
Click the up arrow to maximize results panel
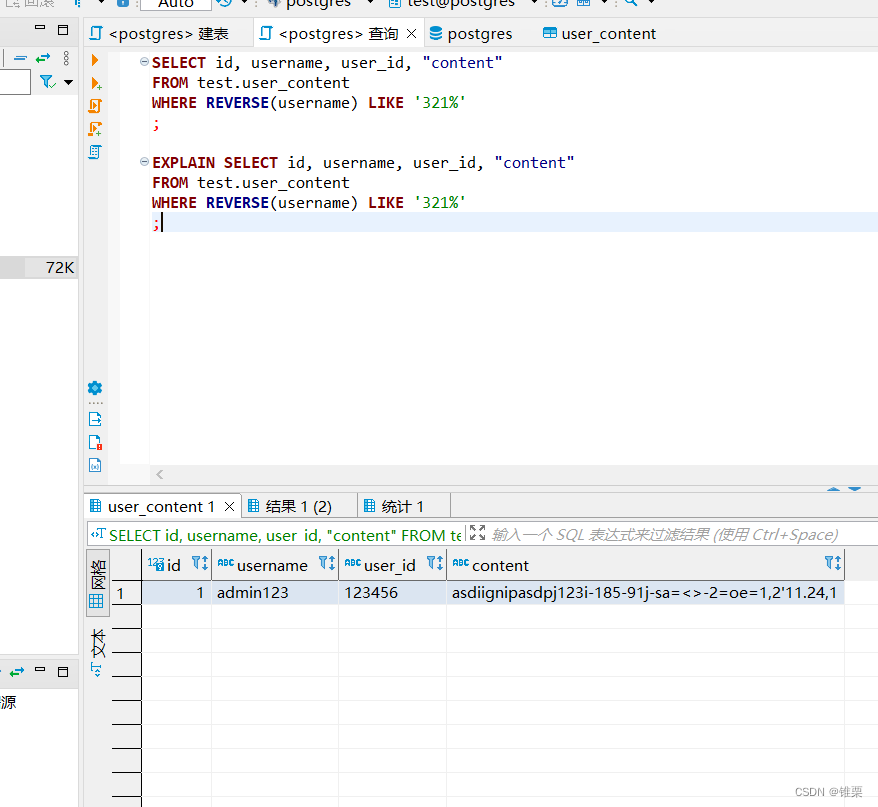[833, 488]
